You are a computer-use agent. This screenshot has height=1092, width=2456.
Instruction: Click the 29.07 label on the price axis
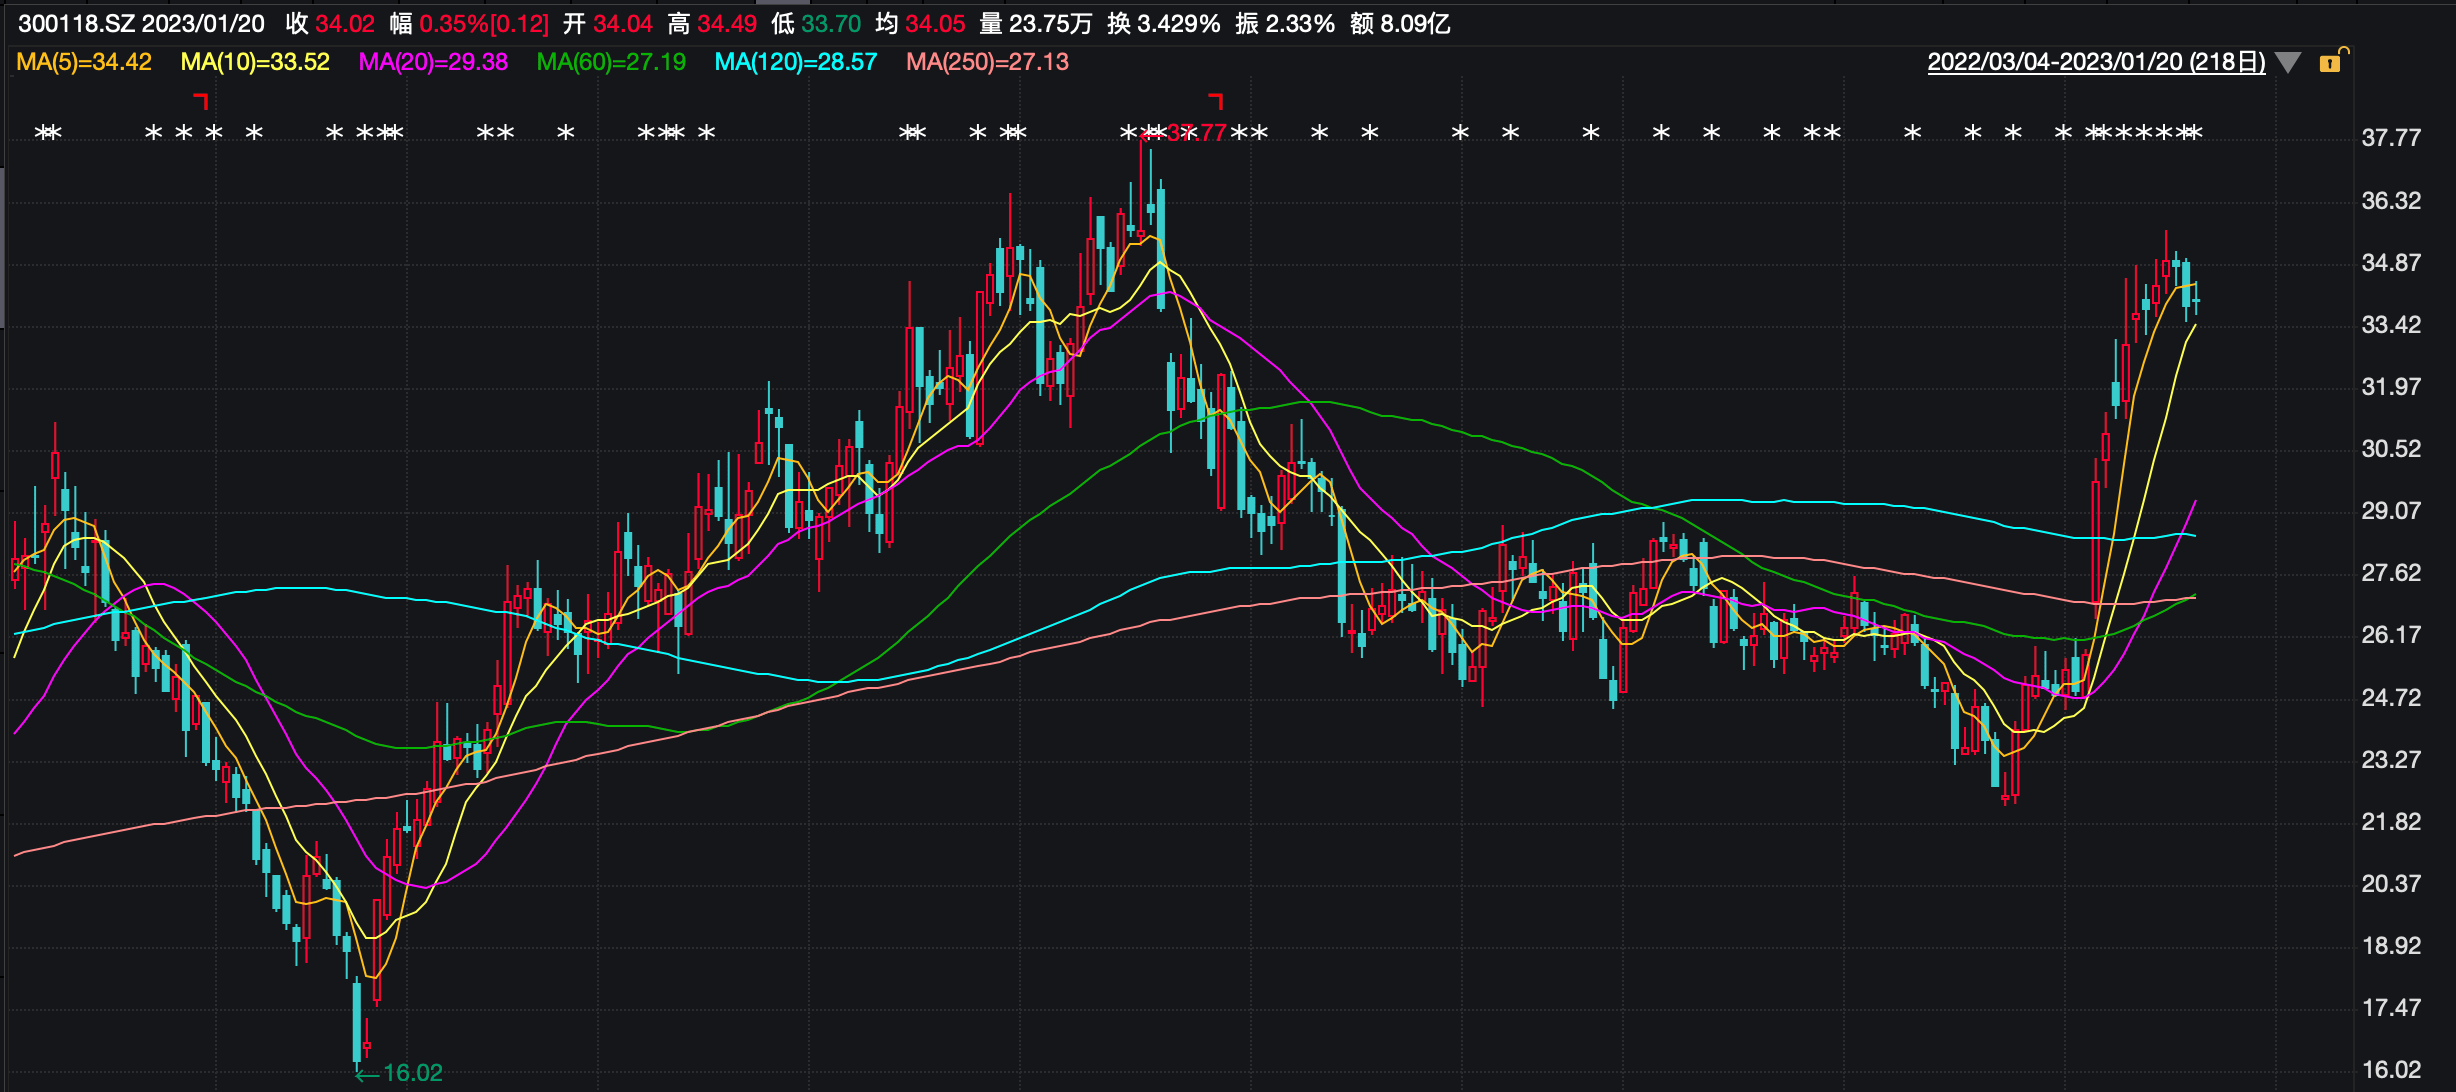[2390, 511]
